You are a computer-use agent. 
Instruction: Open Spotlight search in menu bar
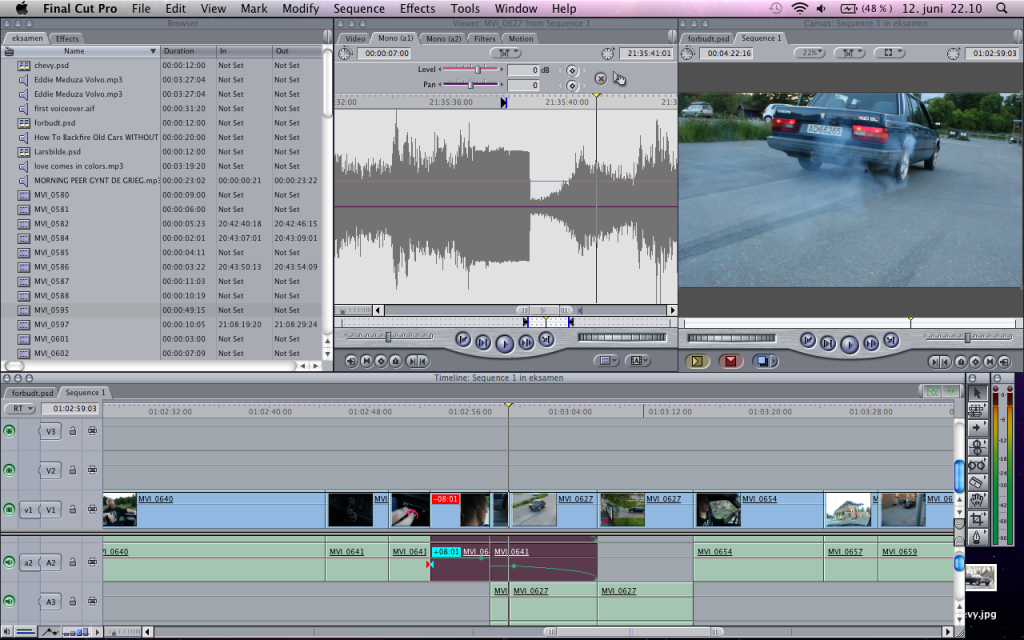tap(1001, 8)
